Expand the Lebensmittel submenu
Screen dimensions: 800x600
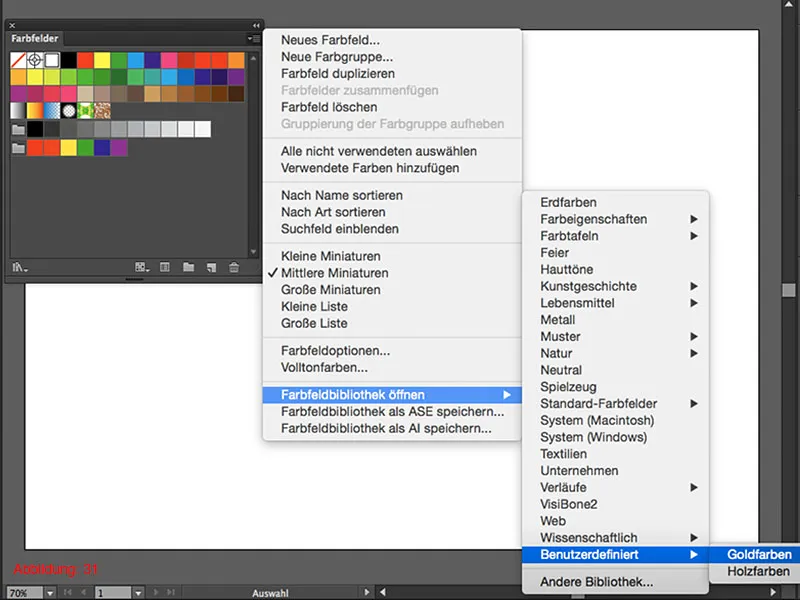click(x=615, y=303)
